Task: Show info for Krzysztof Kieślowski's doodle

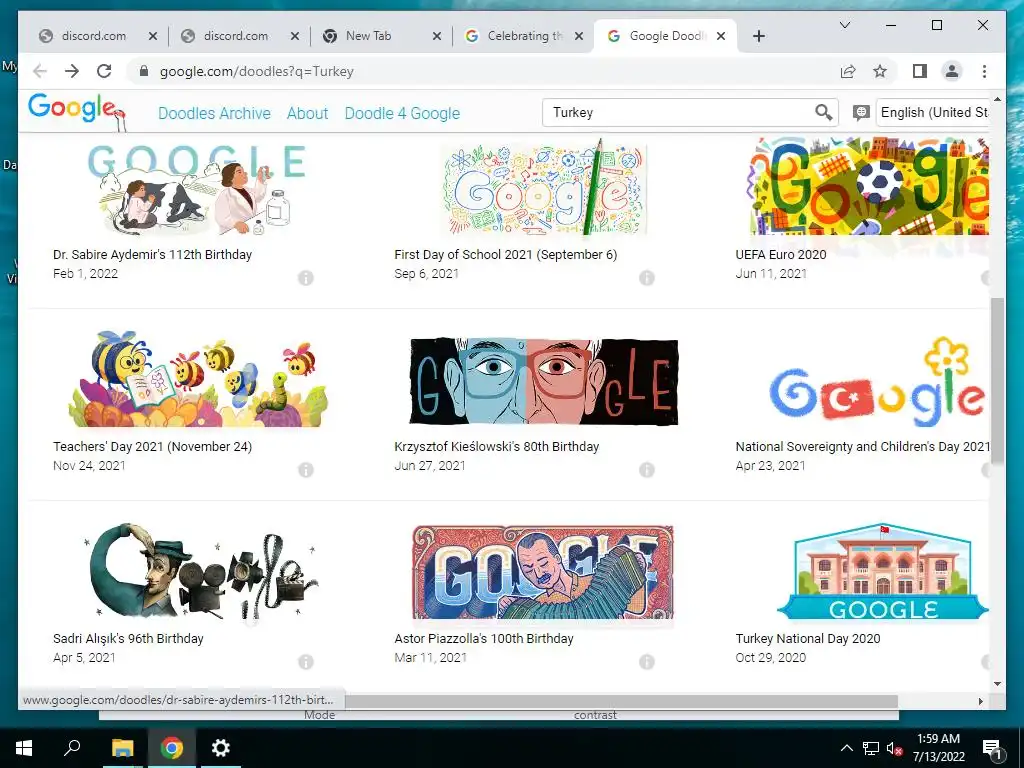Action: 647,470
